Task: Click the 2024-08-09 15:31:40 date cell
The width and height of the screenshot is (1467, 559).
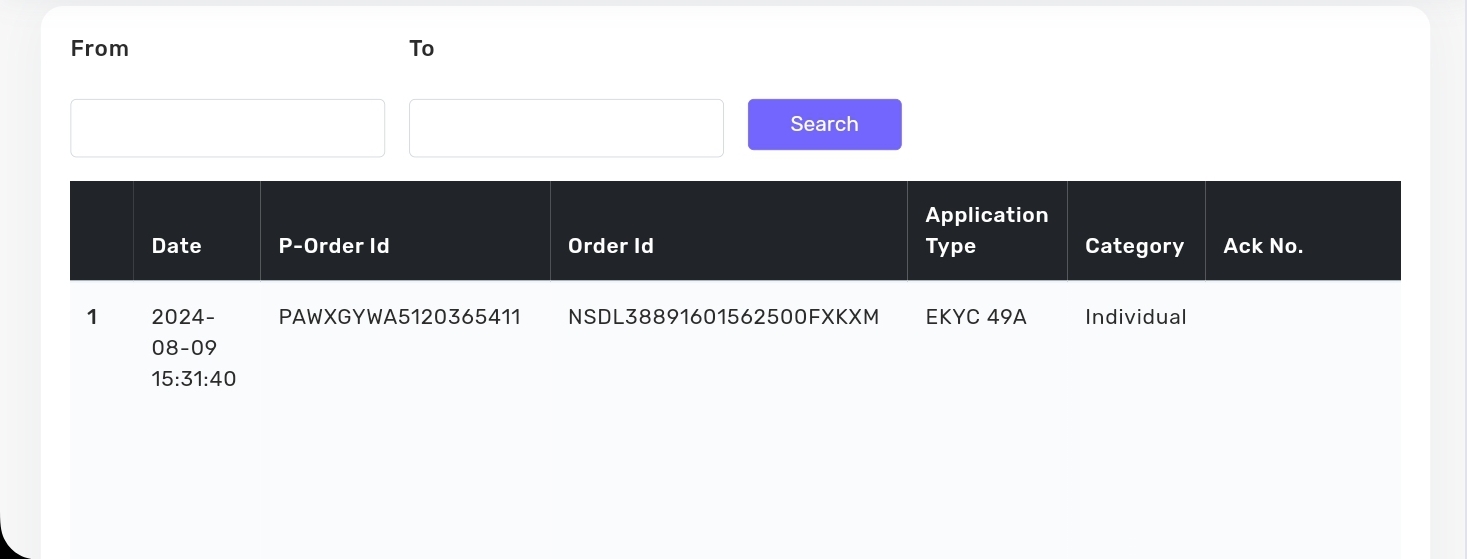Action: tap(194, 348)
